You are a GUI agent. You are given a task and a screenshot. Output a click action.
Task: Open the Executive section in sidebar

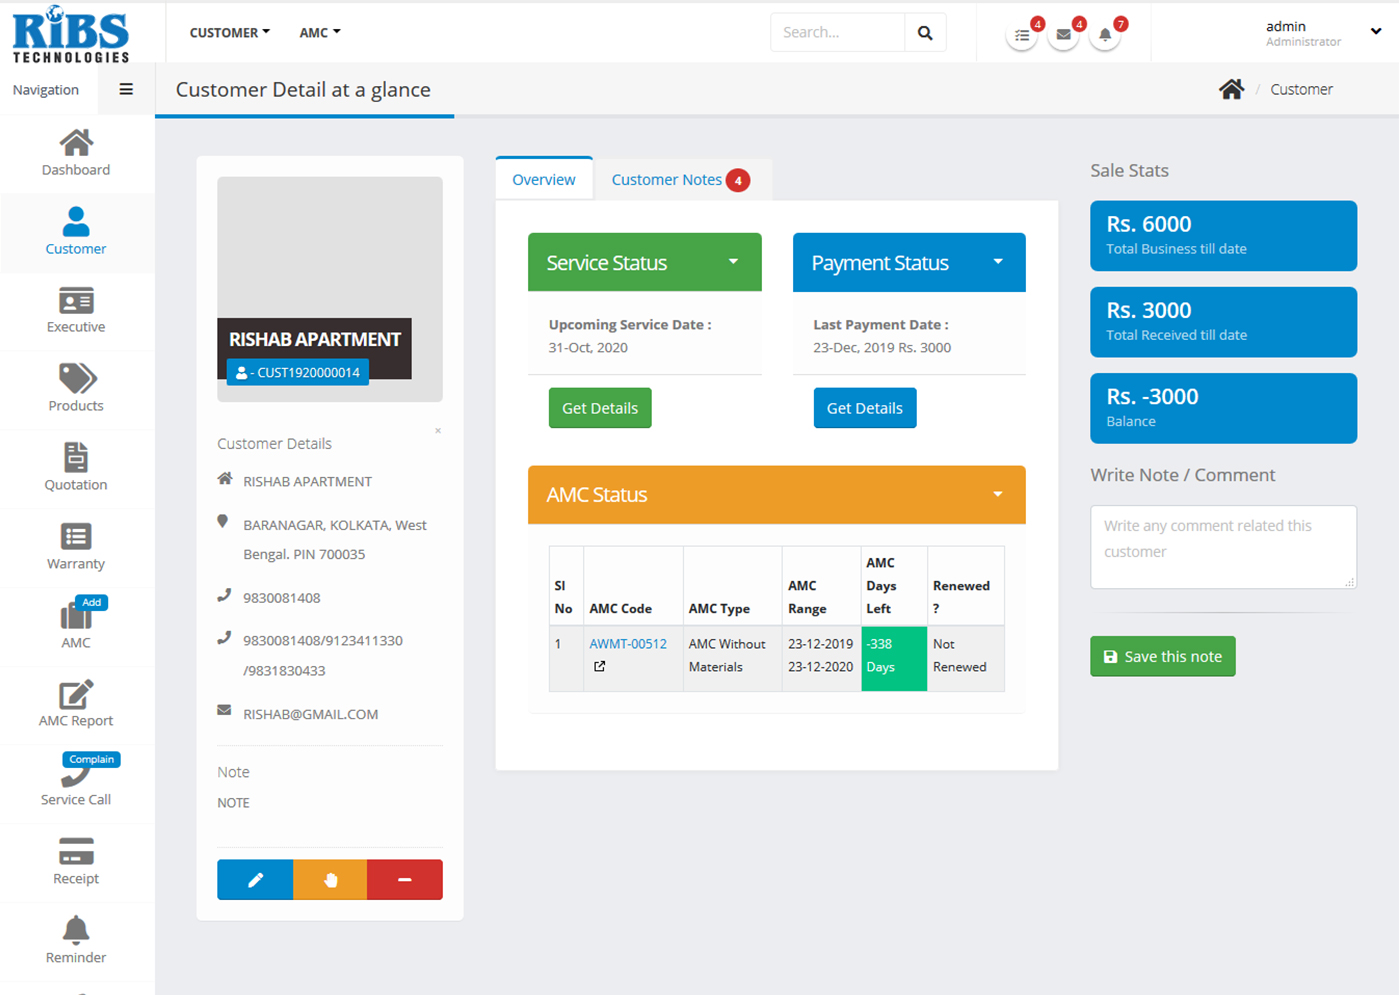click(x=76, y=310)
